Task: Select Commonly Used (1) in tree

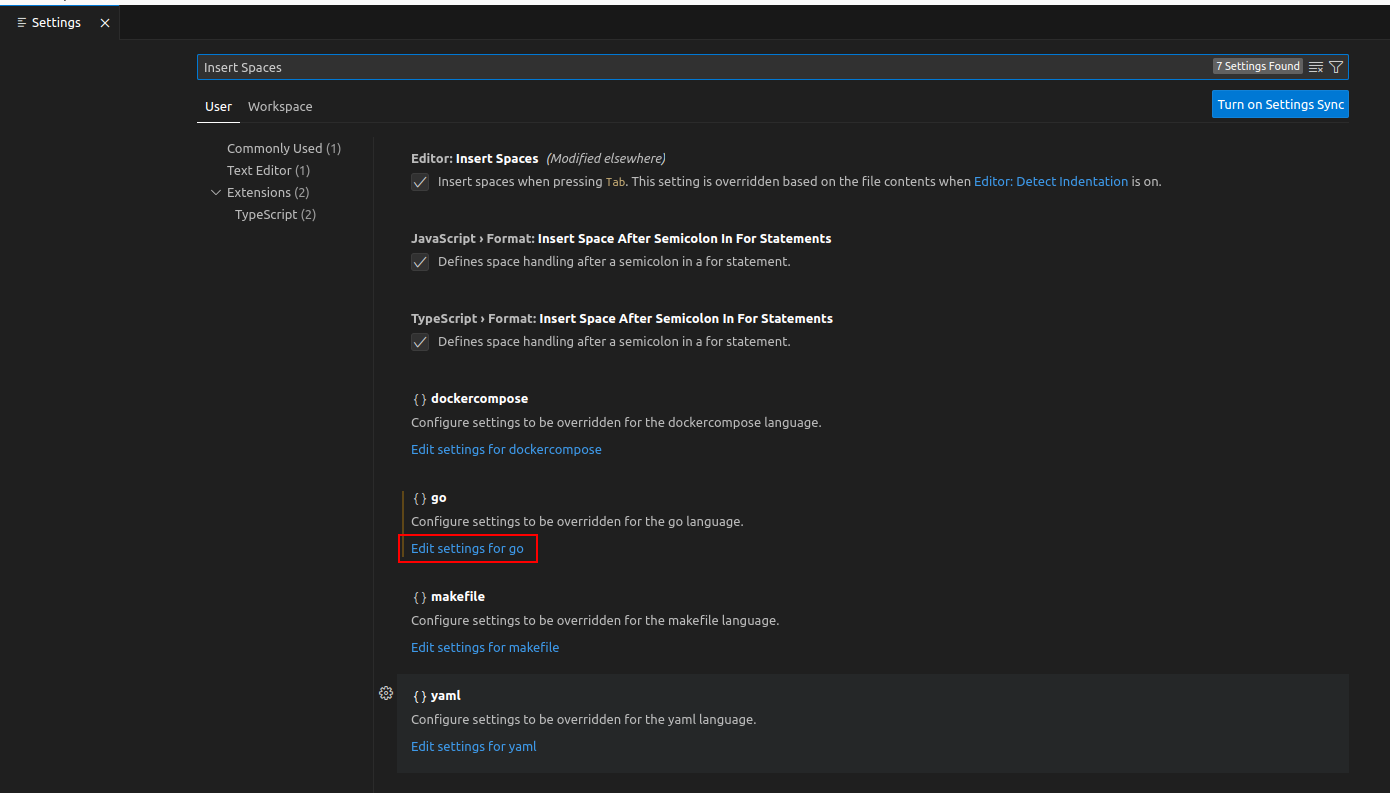Action: 284,148
